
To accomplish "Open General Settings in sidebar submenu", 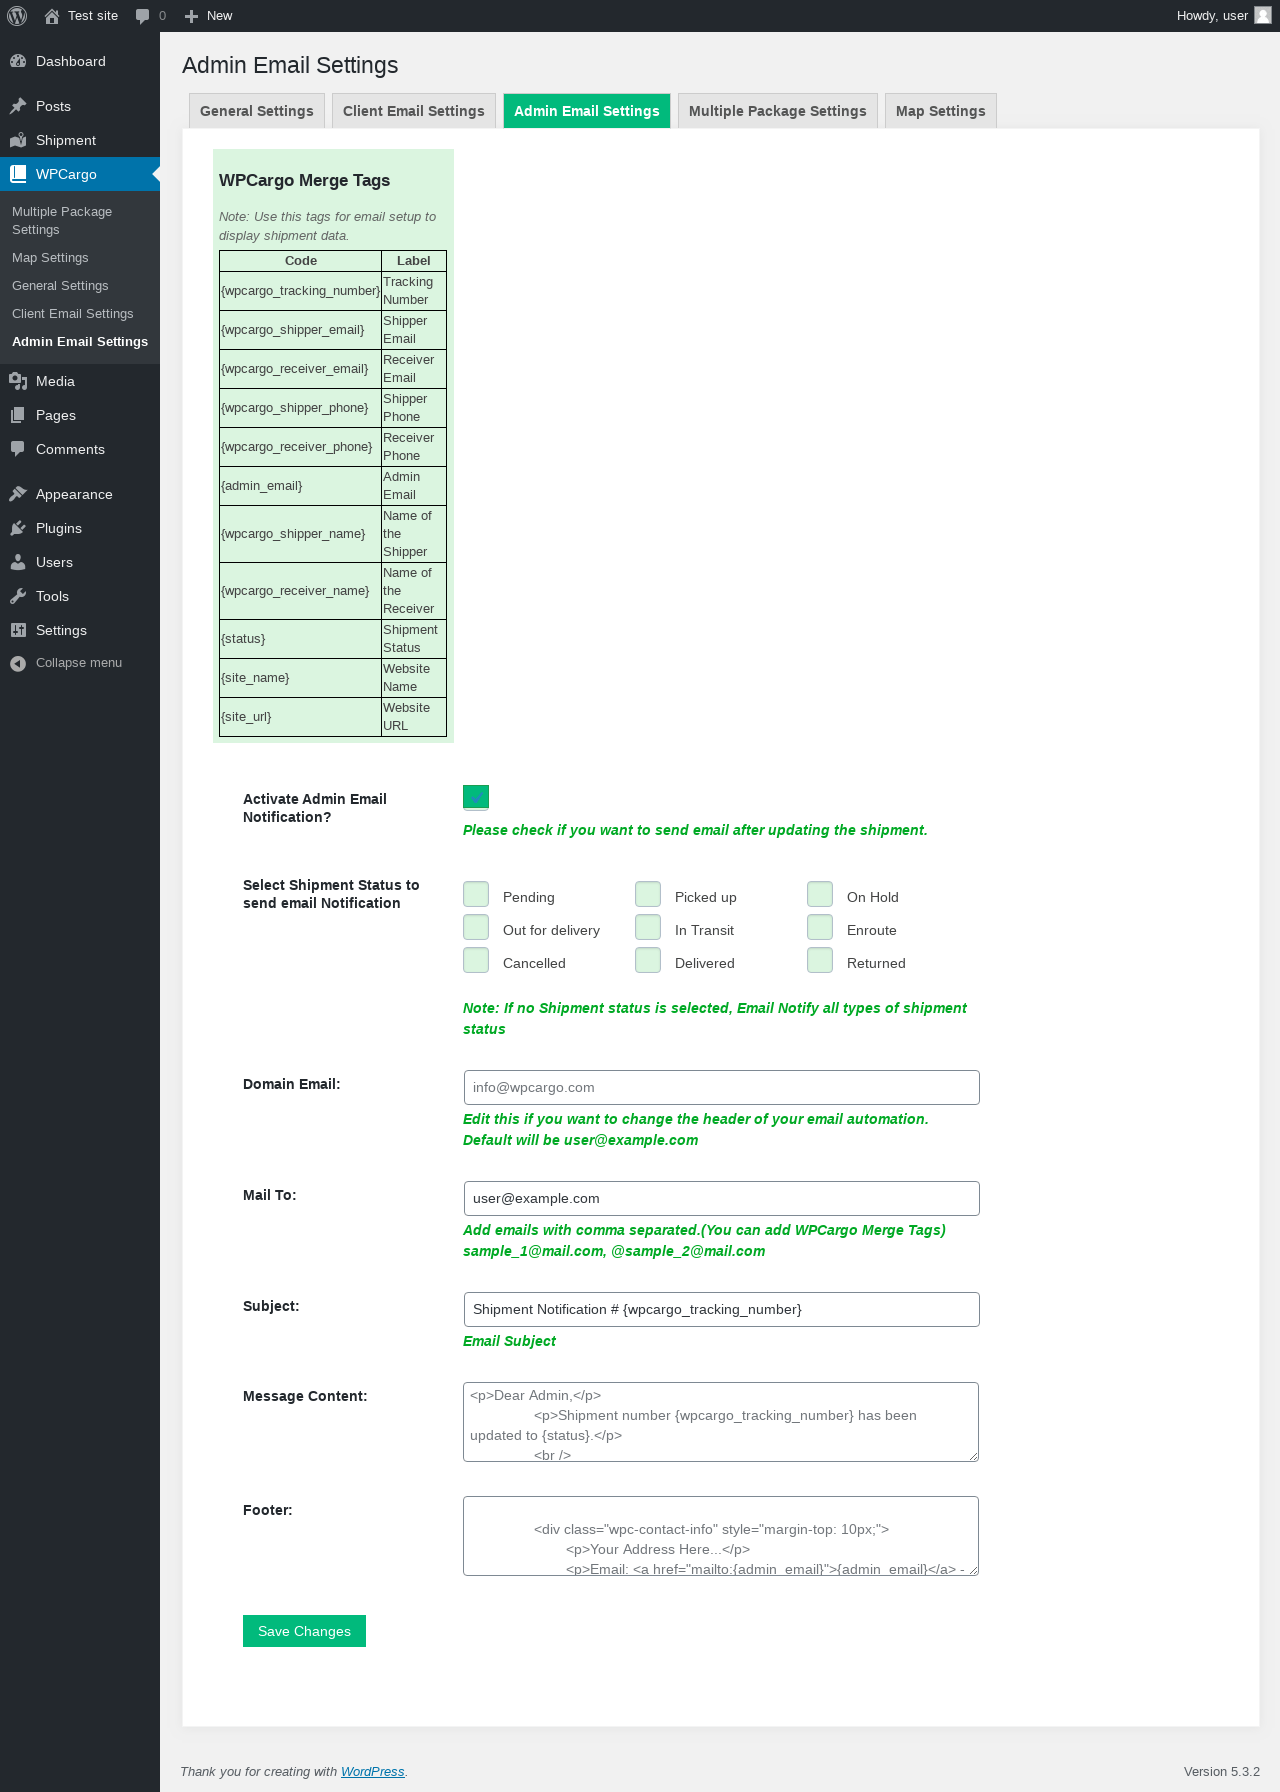I will pyautogui.click(x=80, y=286).
